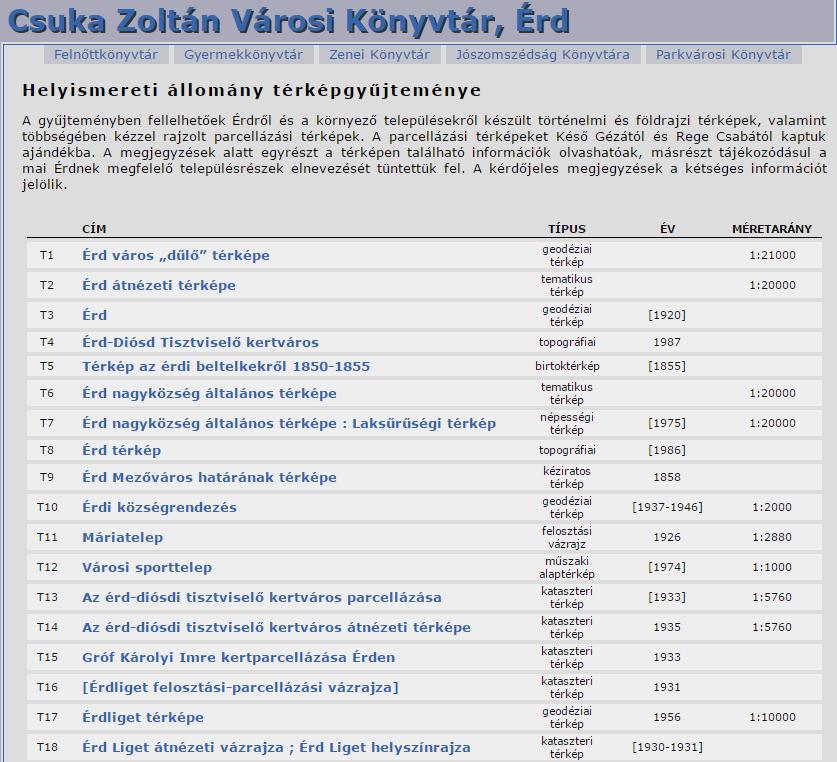Click the Csuka Zoltán Városi Könyvtár header title
This screenshot has width=837, height=762.
pyautogui.click(x=289, y=21)
